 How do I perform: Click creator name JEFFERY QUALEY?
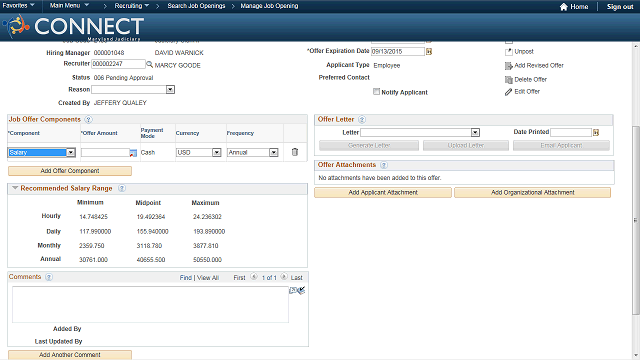(120, 103)
